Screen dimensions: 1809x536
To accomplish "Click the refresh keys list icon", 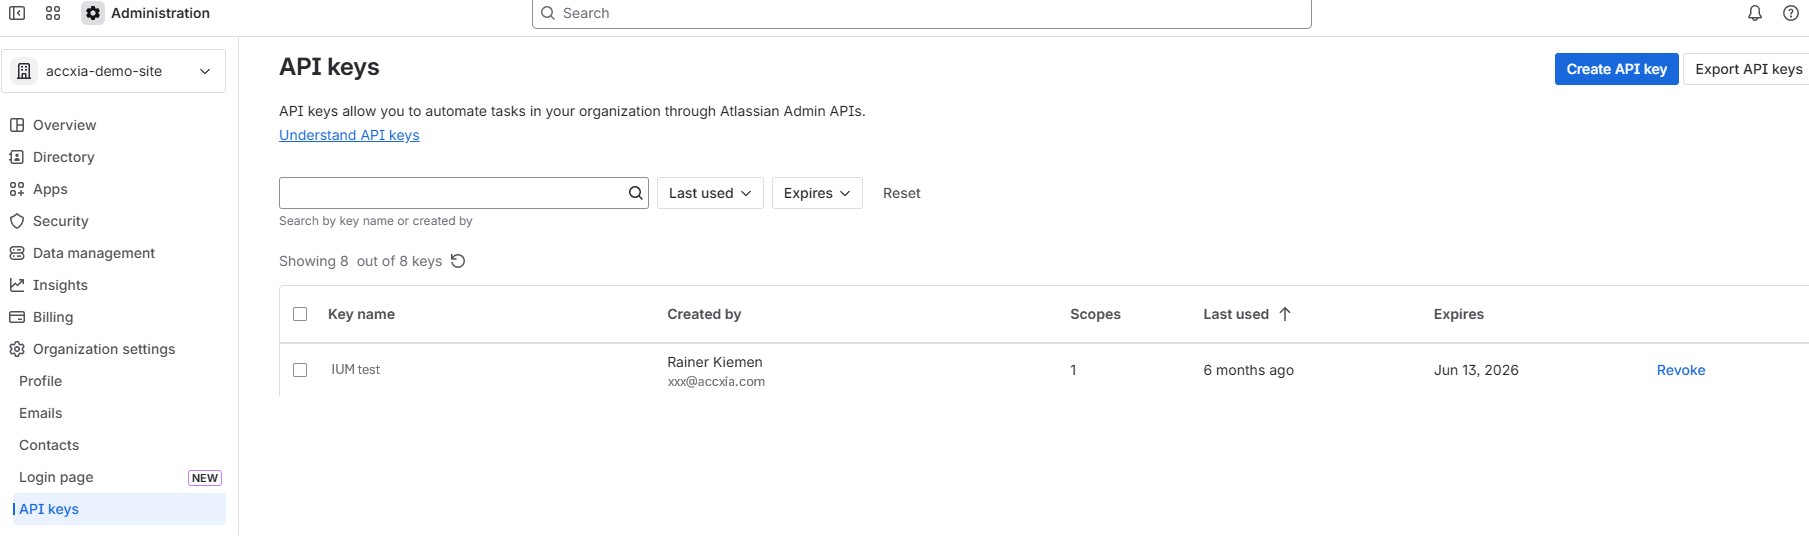I will [x=458, y=261].
